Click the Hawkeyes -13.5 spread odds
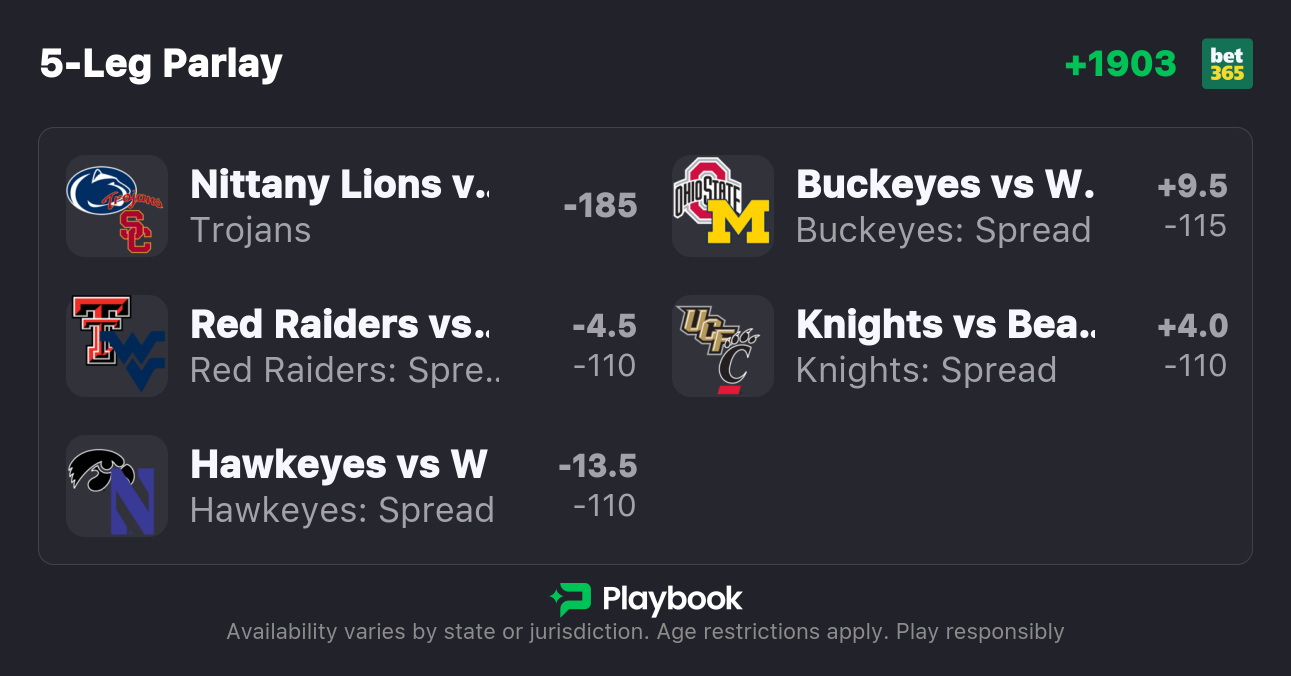This screenshot has height=676, width=1291. pyautogui.click(x=597, y=467)
